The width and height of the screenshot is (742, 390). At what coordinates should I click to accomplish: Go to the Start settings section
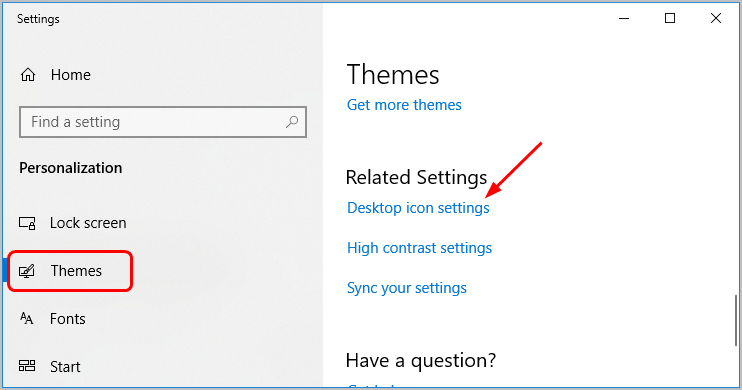[x=65, y=366]
